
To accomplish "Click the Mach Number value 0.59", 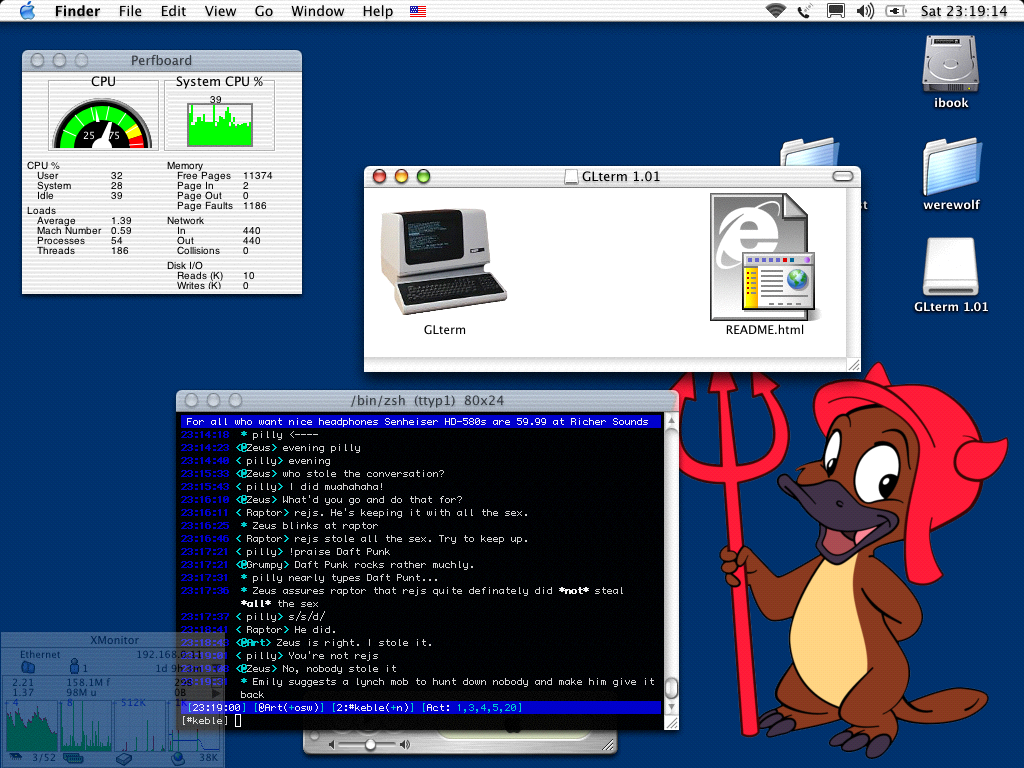I will [x=121, y=231].
